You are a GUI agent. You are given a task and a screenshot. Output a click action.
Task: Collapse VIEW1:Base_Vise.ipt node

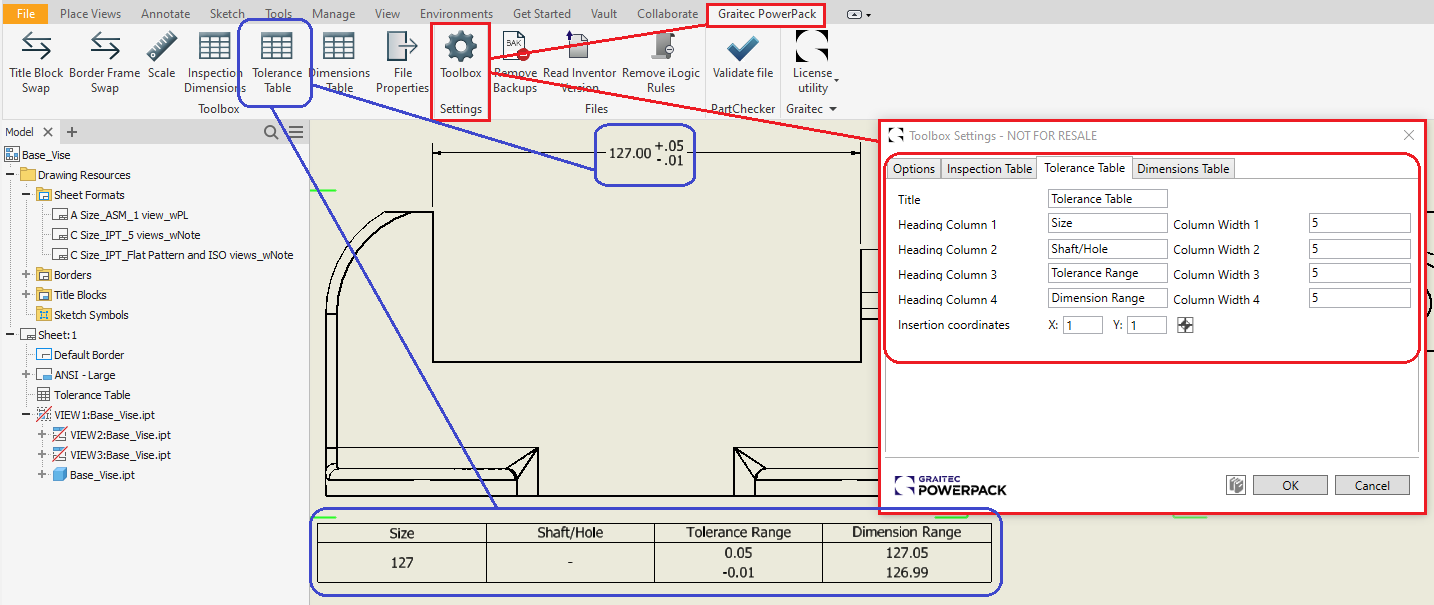pos(26,415)
